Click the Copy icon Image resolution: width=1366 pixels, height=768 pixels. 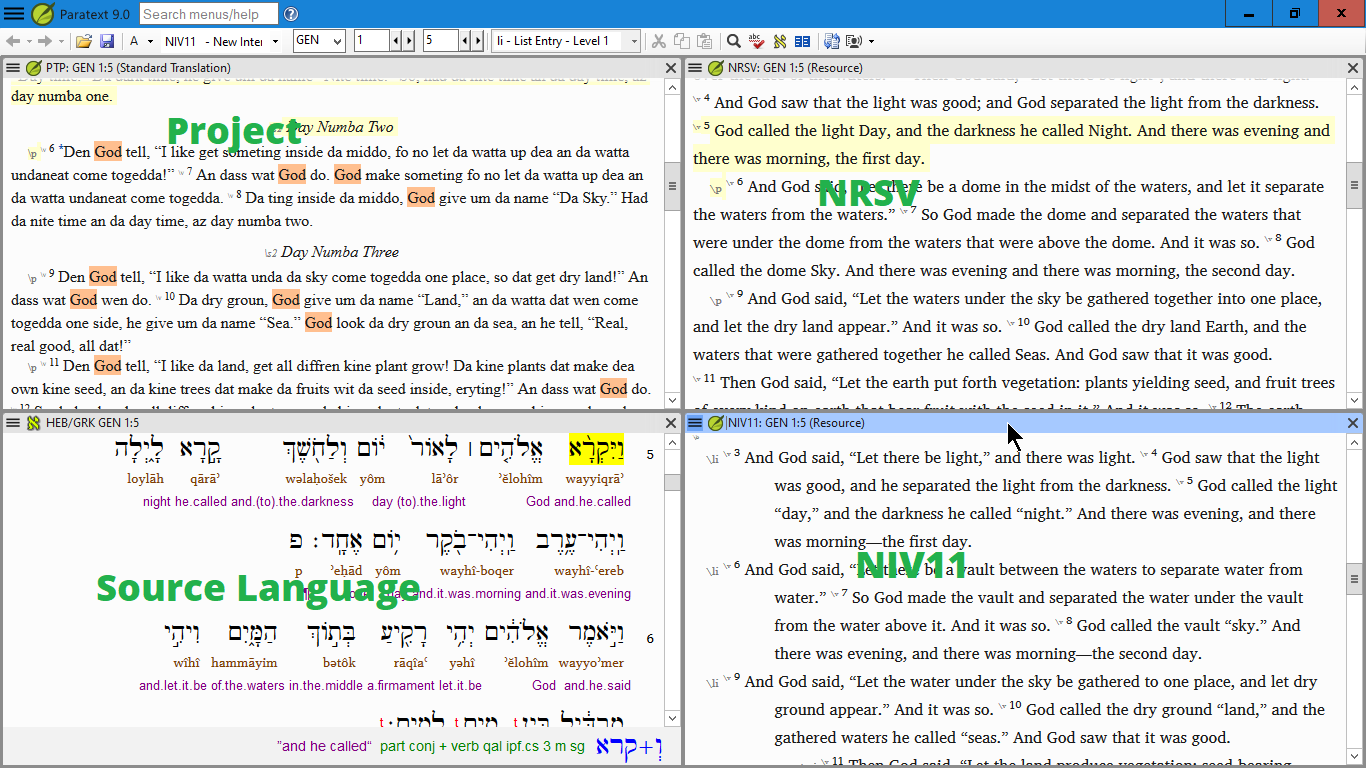(x=682, y=41)
